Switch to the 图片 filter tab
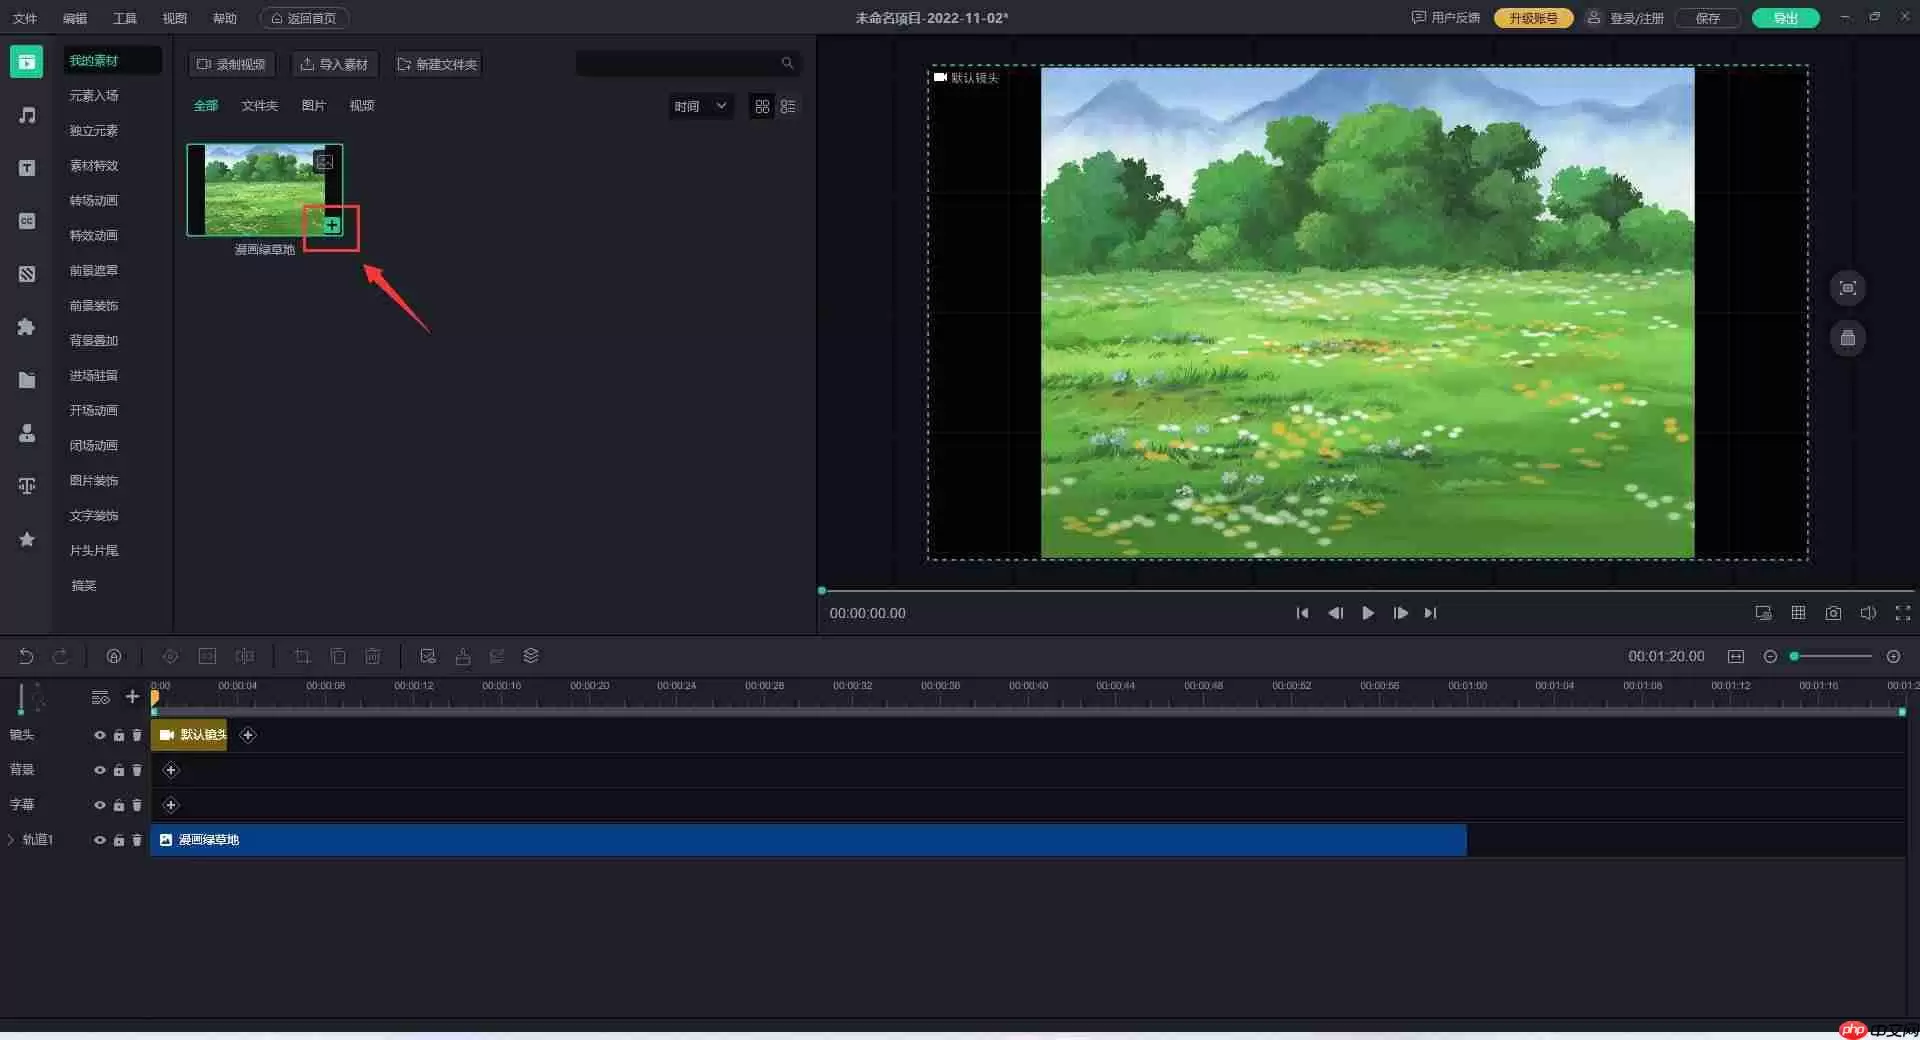 point(313,105)
